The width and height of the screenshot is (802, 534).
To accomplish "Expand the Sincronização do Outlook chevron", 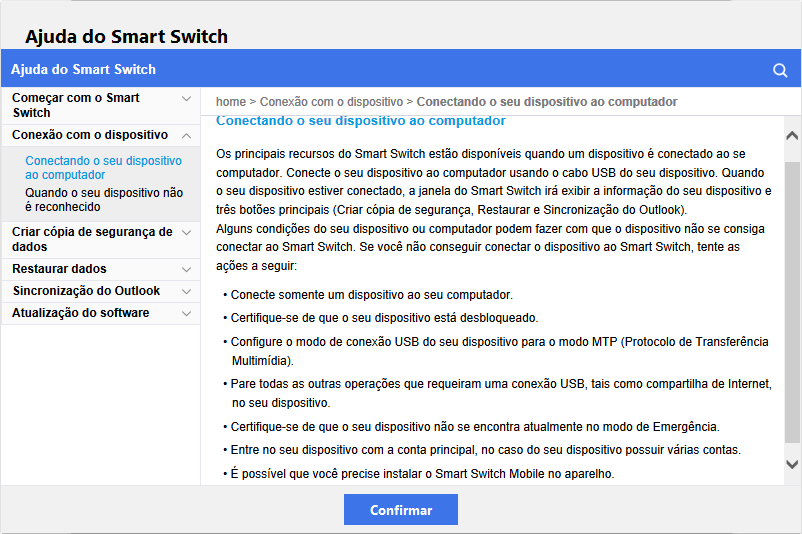I will pos(186,291).
